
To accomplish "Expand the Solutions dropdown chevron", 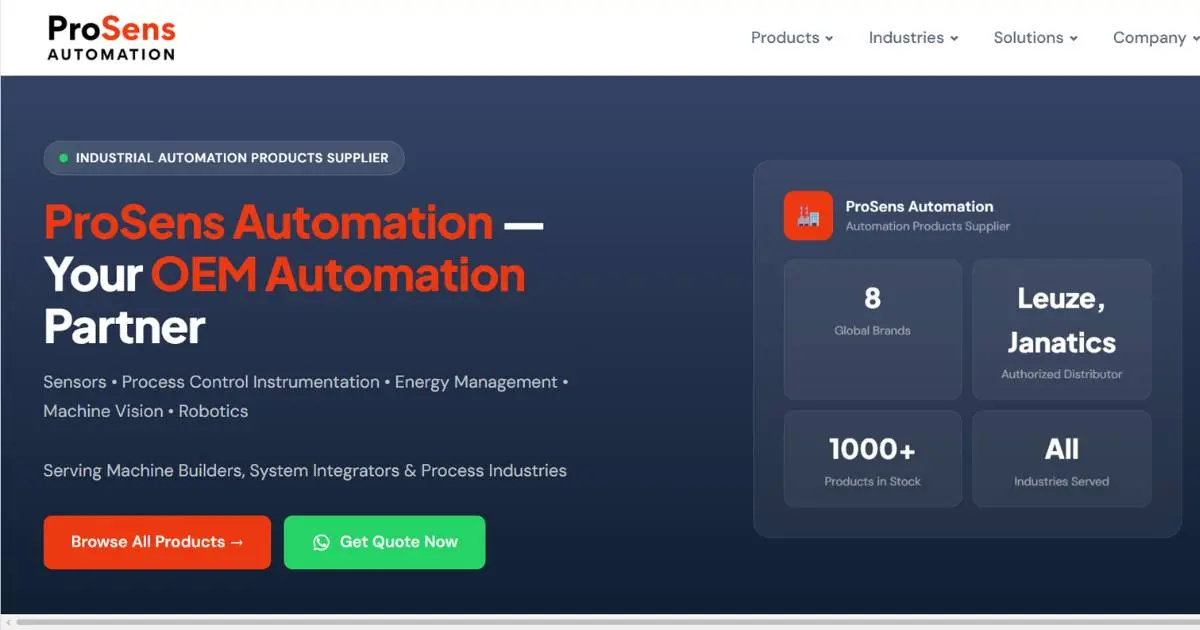I will point(1073,39).
